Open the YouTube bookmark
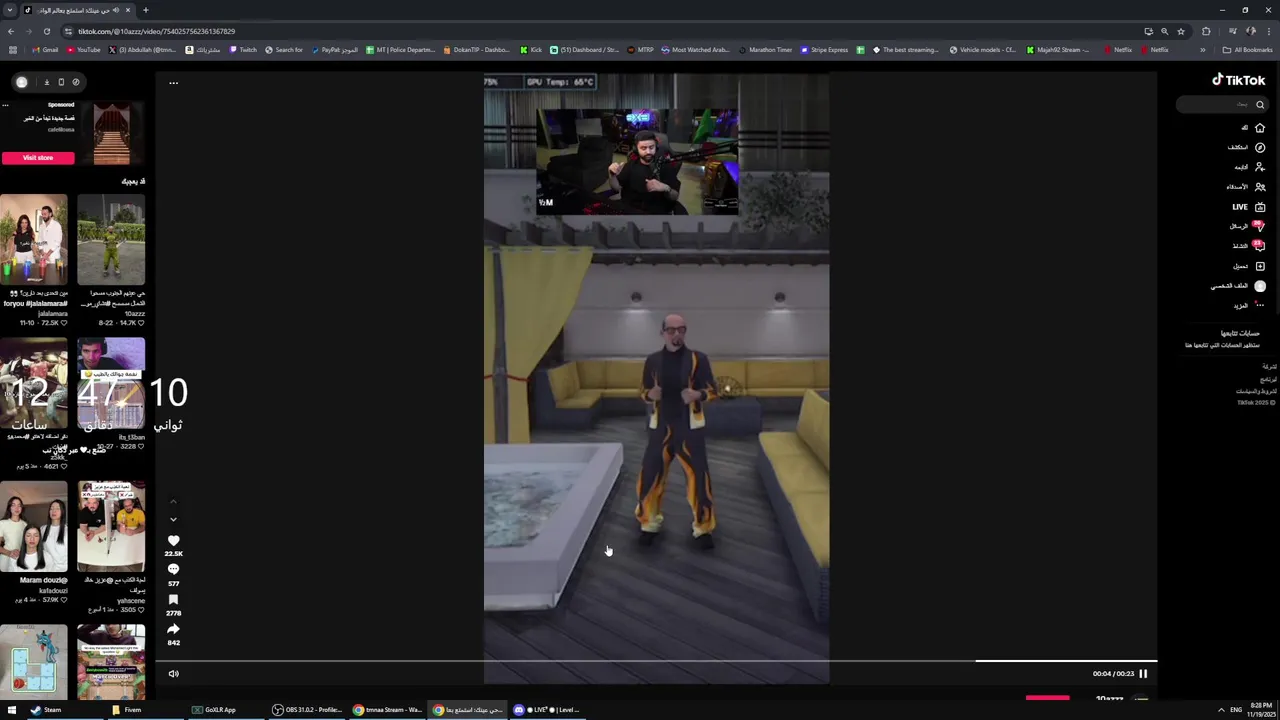Viewport: 1280px width, 720px height. [x=83, y=50]
